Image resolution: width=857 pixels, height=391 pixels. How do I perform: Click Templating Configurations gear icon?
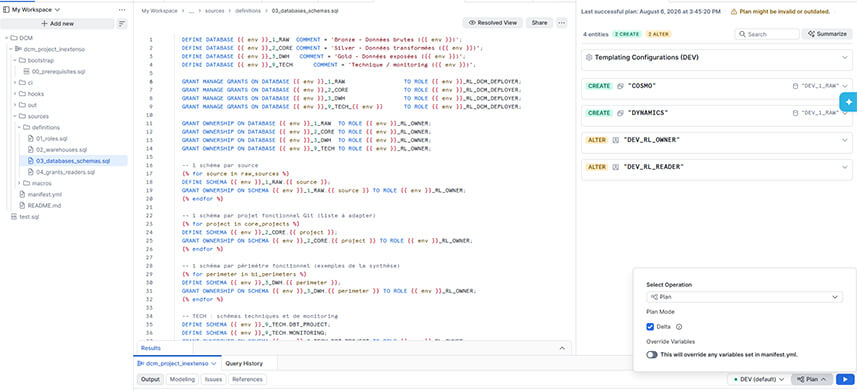pyautogui.click(x=589, y=57)
